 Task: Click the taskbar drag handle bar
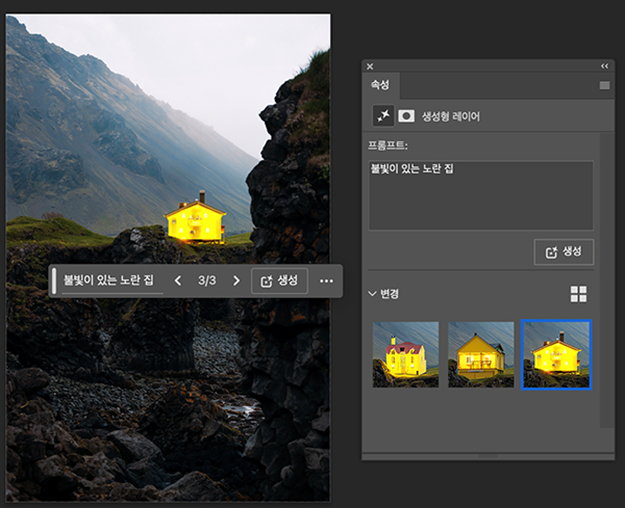54,281
